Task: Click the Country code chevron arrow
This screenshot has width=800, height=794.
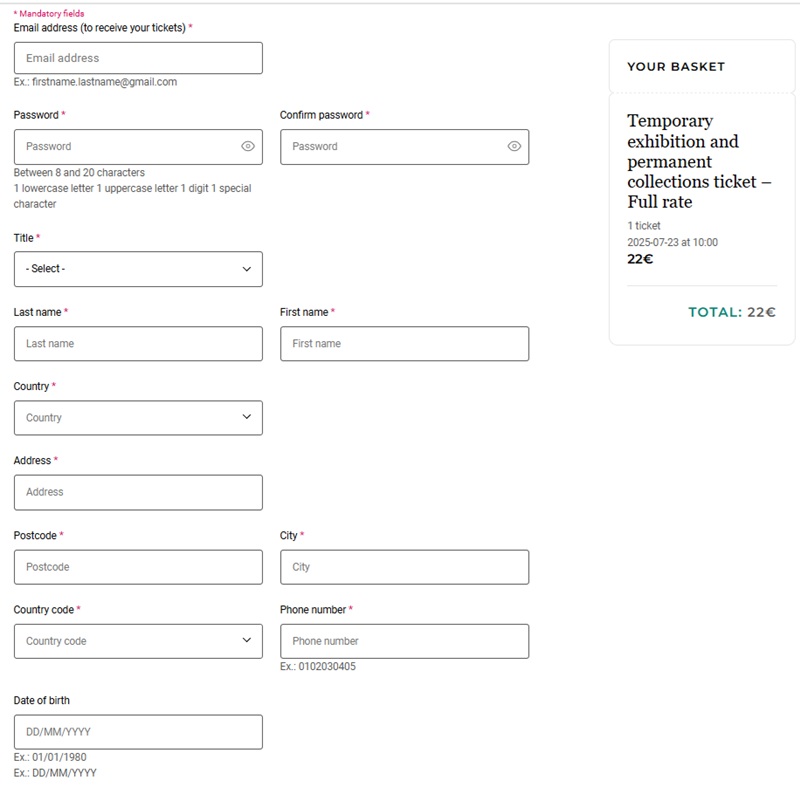Action: (x=247, y=640)
